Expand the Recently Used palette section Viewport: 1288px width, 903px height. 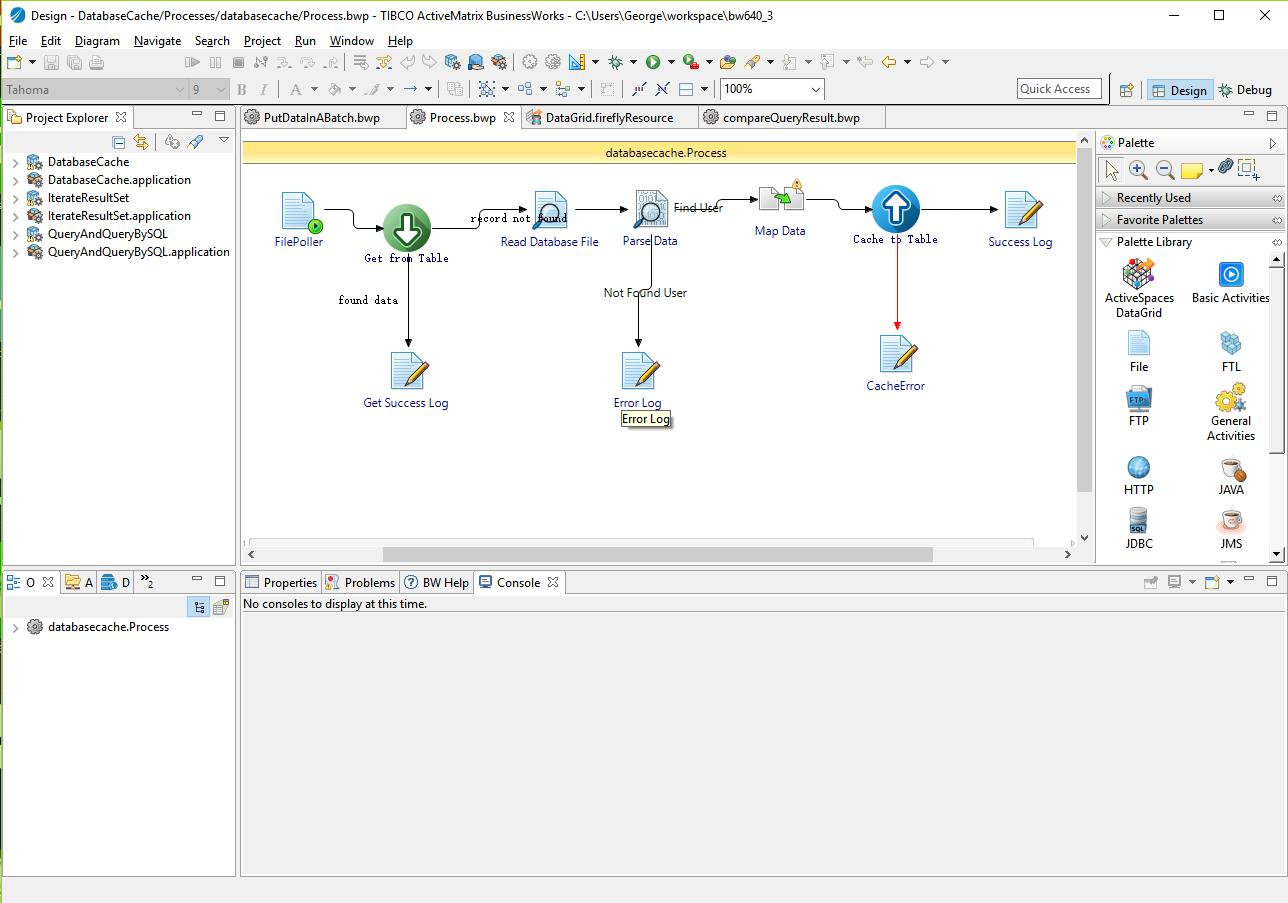[1153, 198]
